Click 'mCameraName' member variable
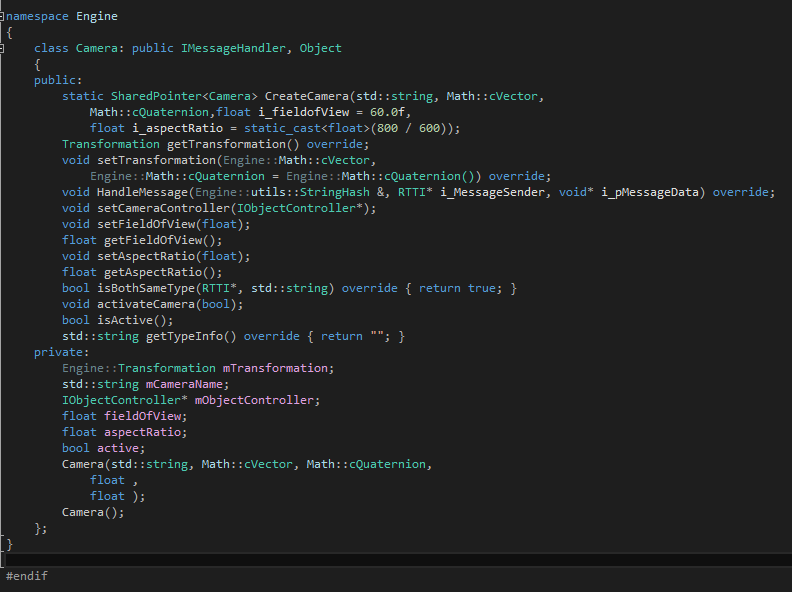792x592 pixels. click(x=184, y=384)
